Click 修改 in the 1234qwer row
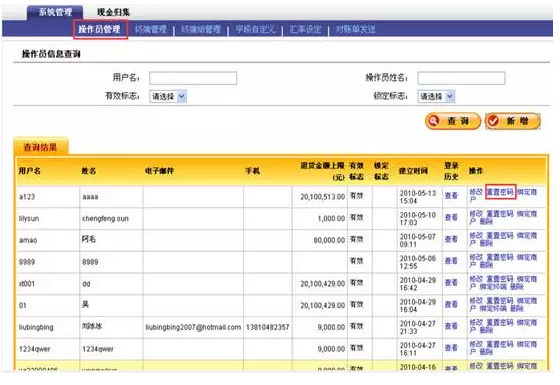This screenshot has height=385, width=560. (x=476, y=345)
